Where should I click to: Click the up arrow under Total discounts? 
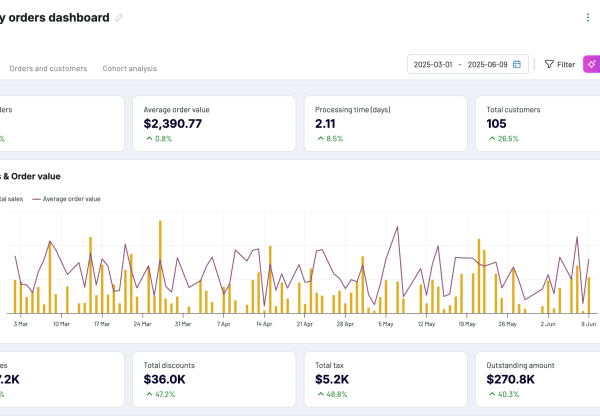click(x=148, y=394)
